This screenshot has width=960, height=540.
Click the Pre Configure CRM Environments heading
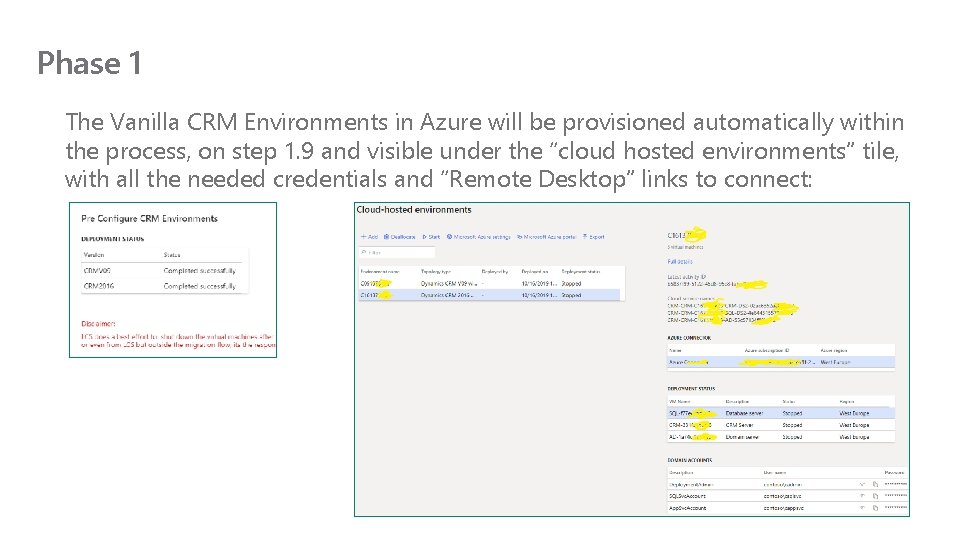click(149, 219)
